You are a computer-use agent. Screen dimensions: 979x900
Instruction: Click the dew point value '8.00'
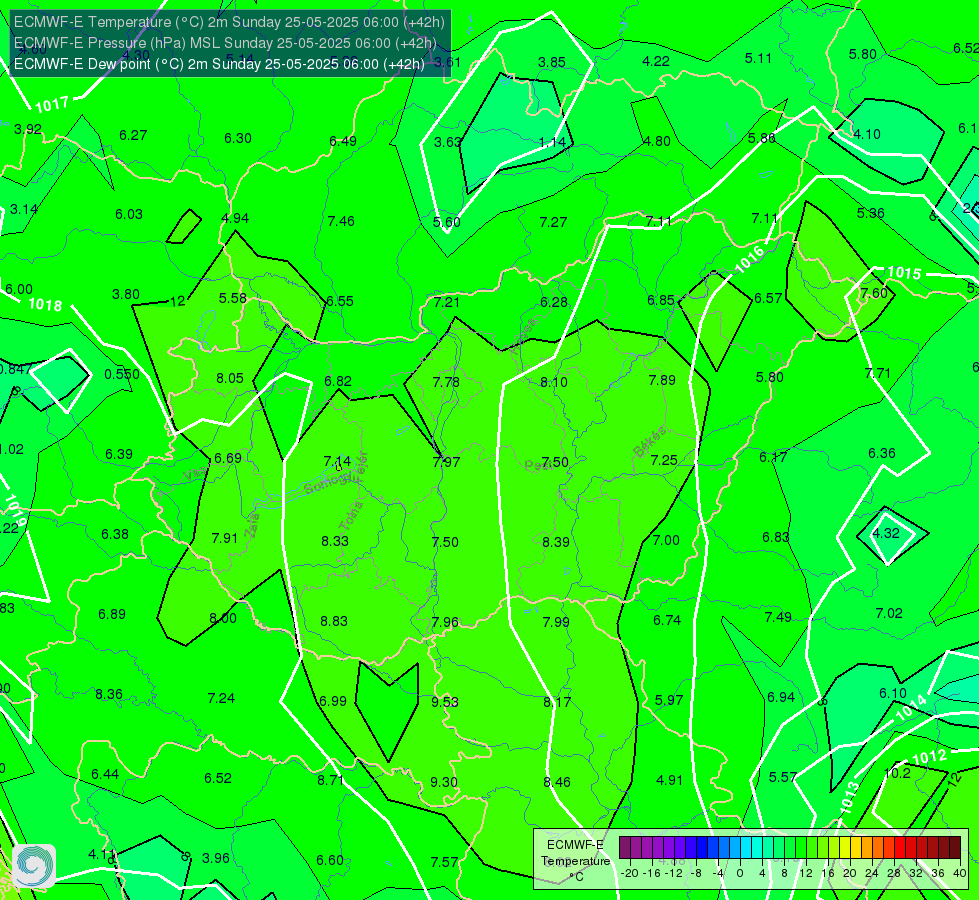tap(223, 618)
